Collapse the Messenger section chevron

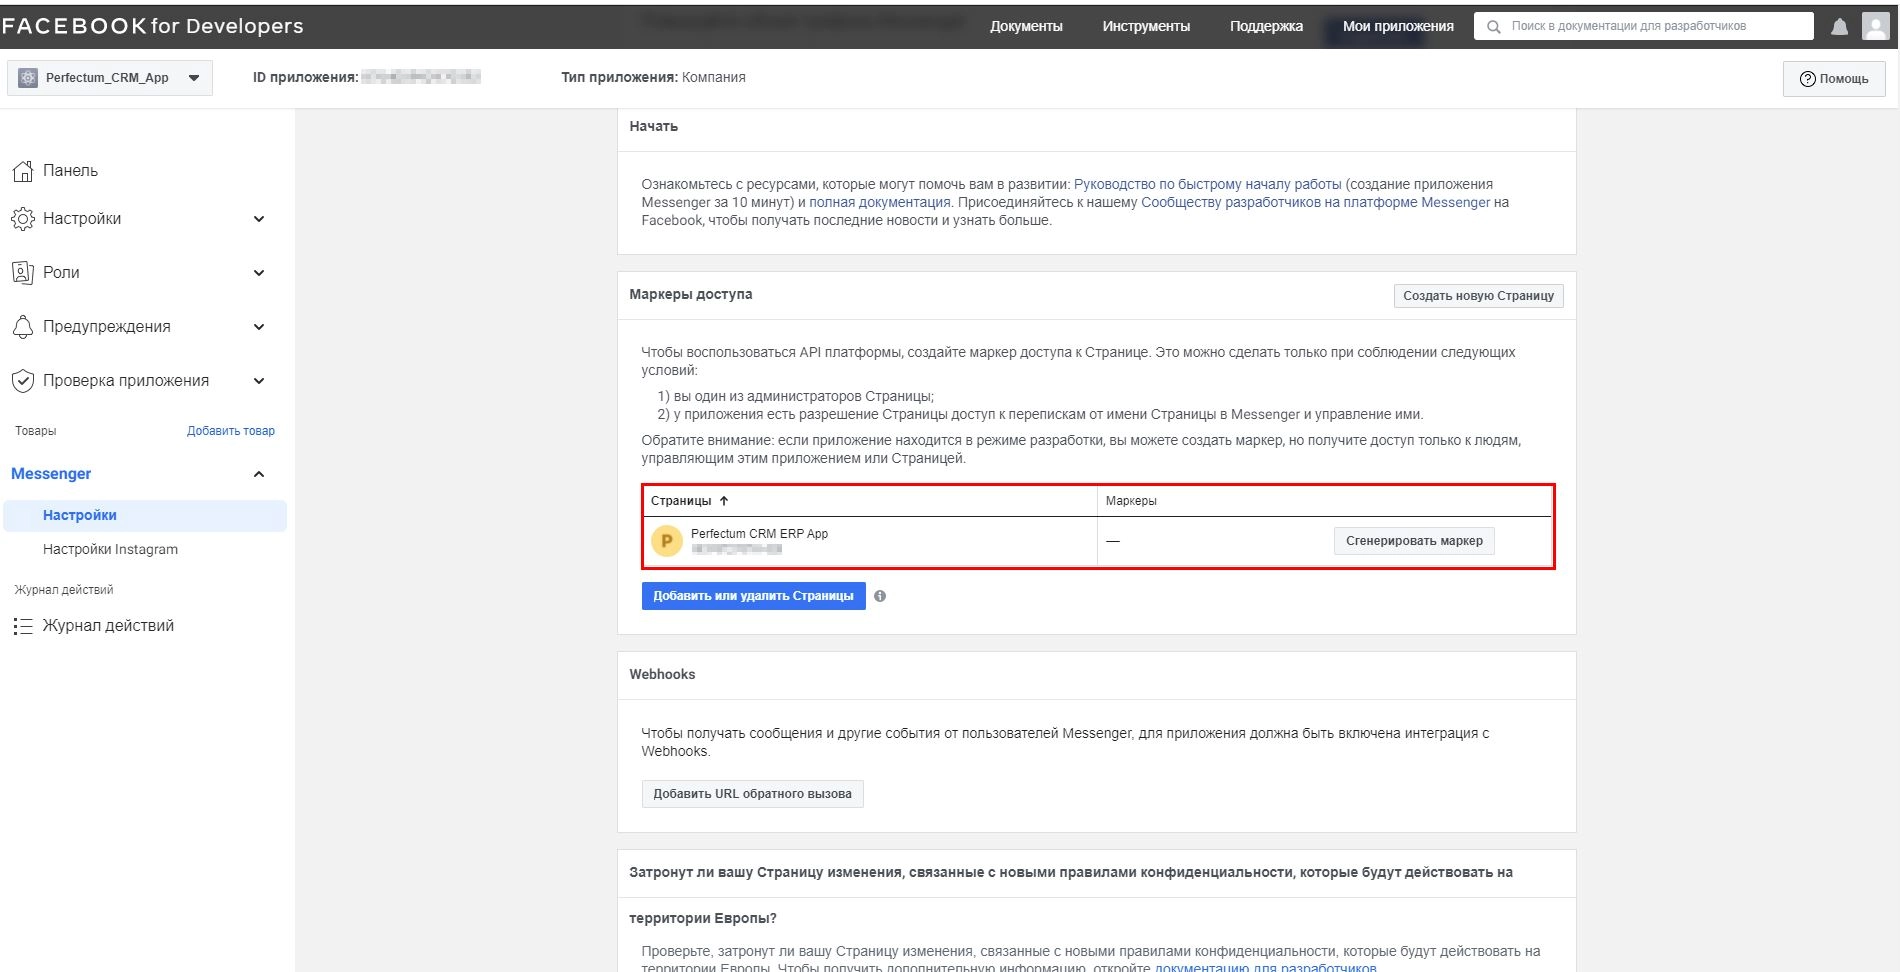click(259, 474)
